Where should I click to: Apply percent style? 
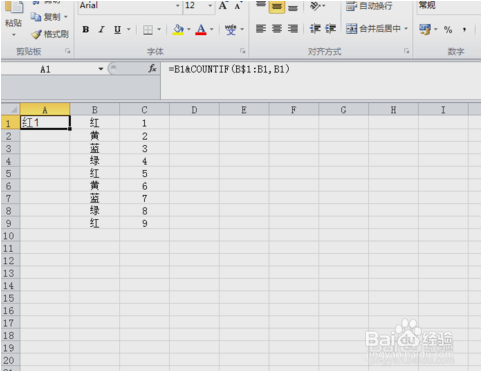click(x=448, y=30)
